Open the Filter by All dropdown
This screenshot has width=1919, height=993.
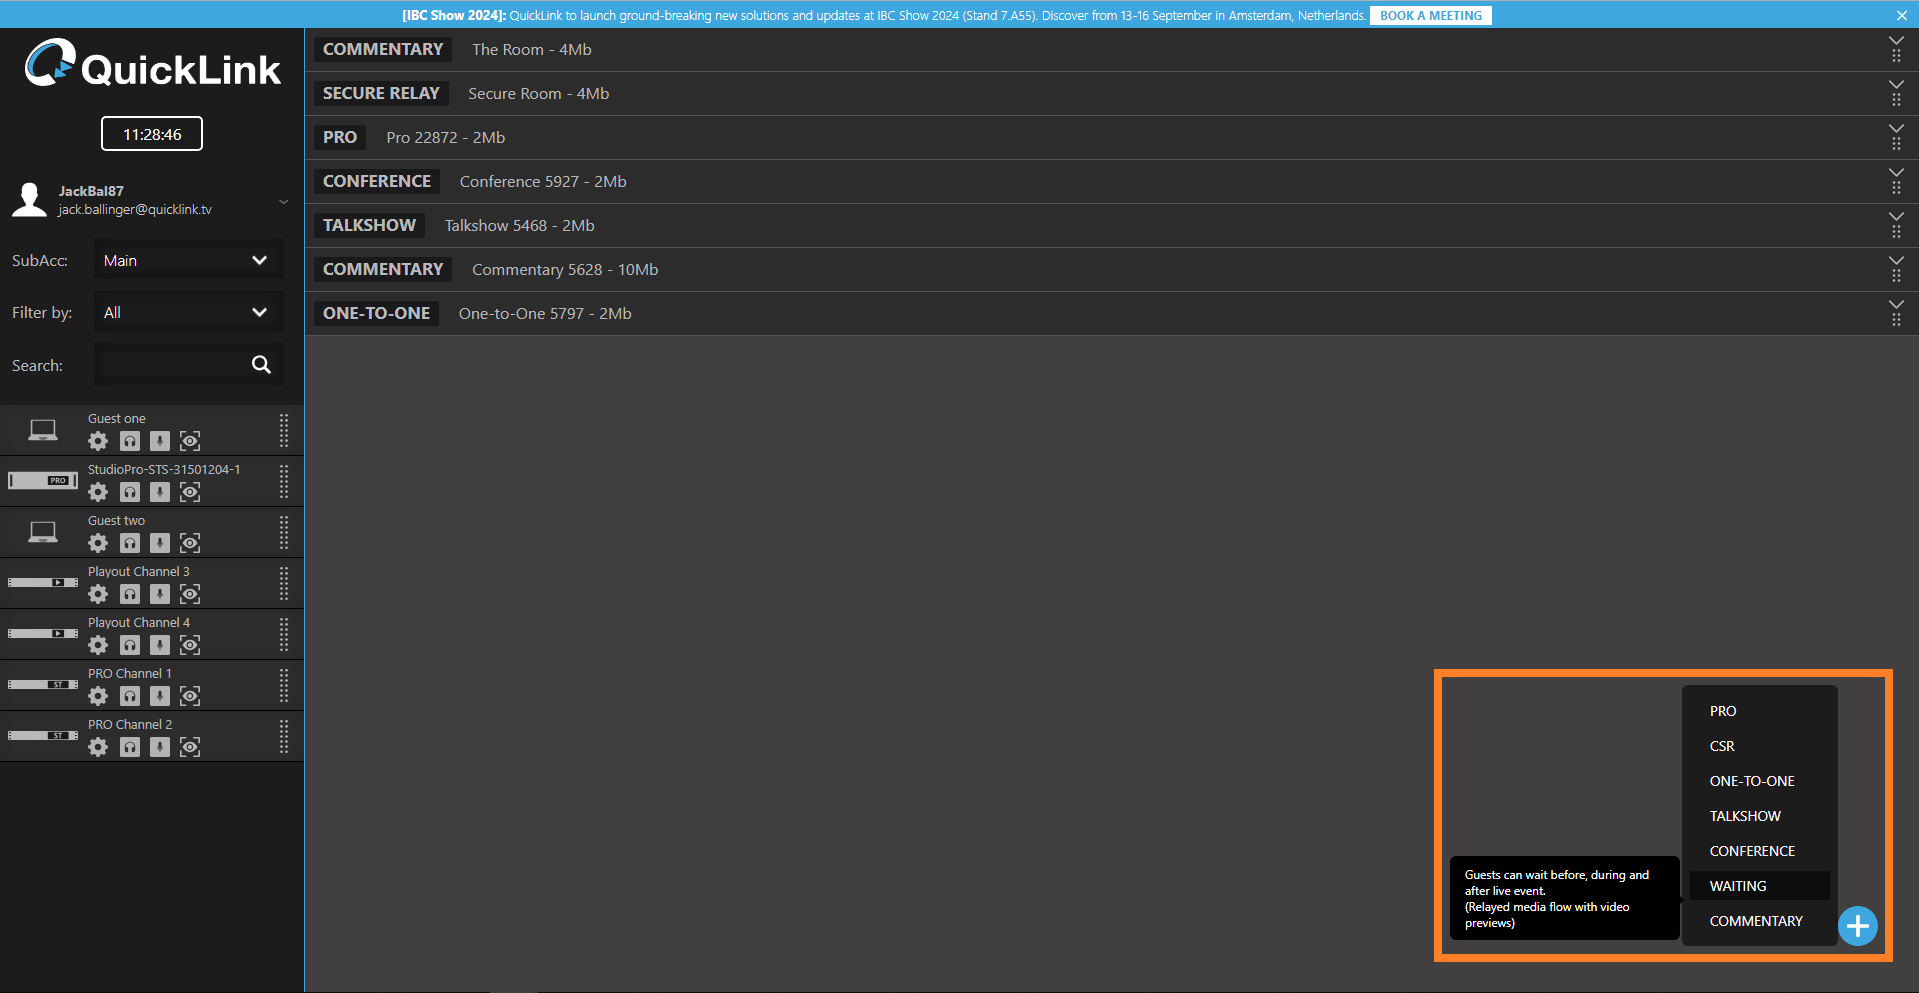(188, 313)
